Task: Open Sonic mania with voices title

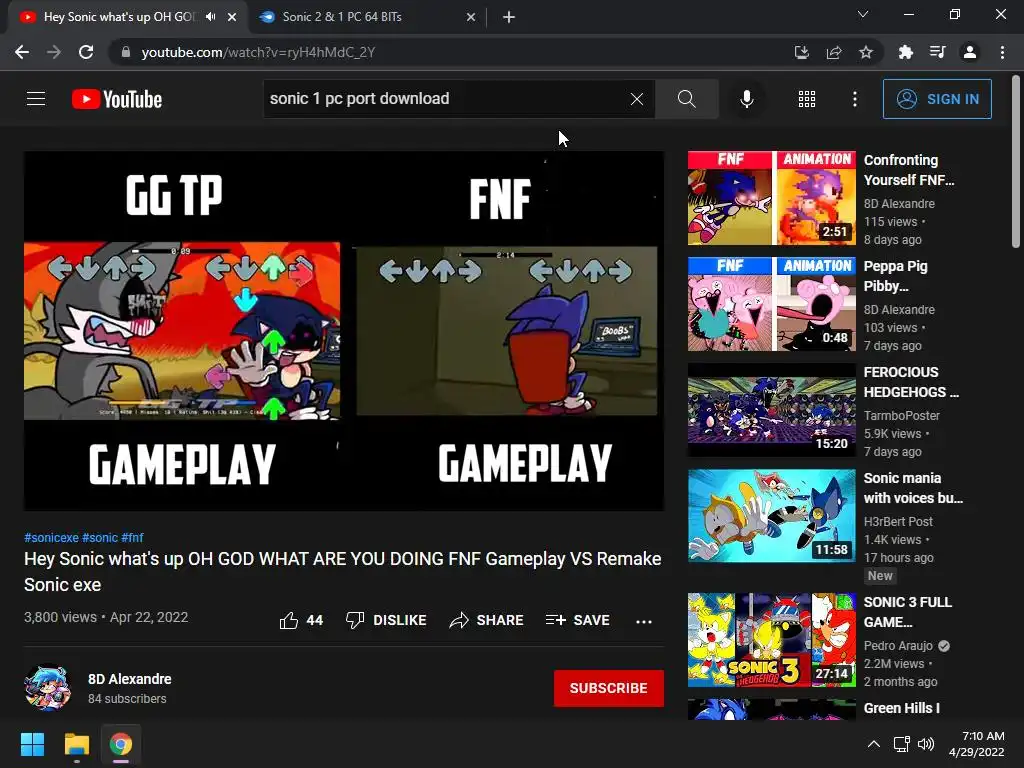Action: [913, 488]
